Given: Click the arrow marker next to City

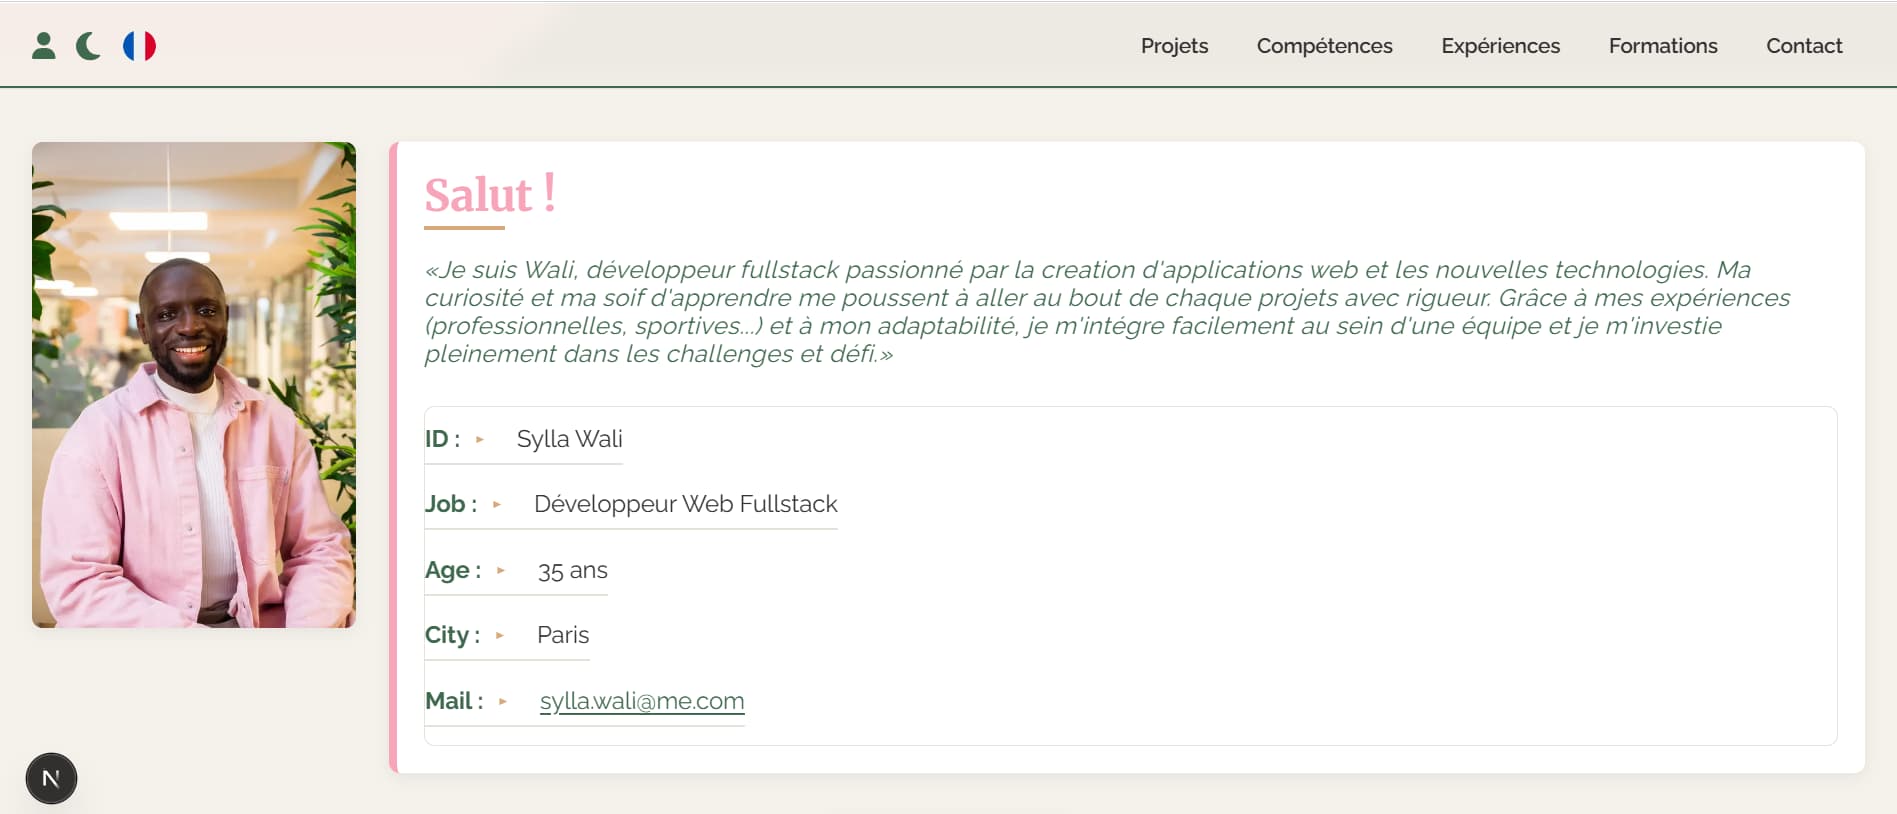Looking at the screenshot, I should tap(500, 635).
